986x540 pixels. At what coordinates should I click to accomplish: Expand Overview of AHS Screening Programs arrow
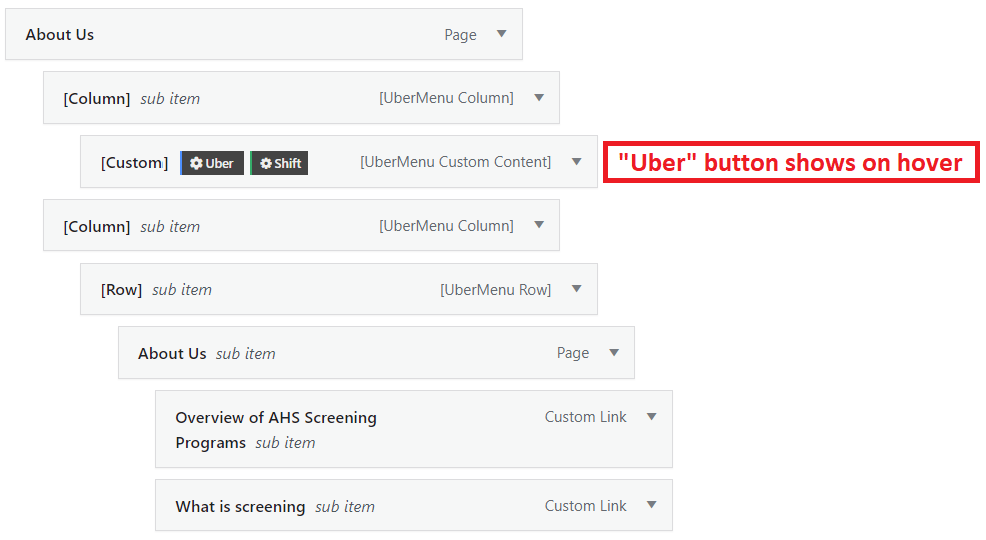(651, 417)
